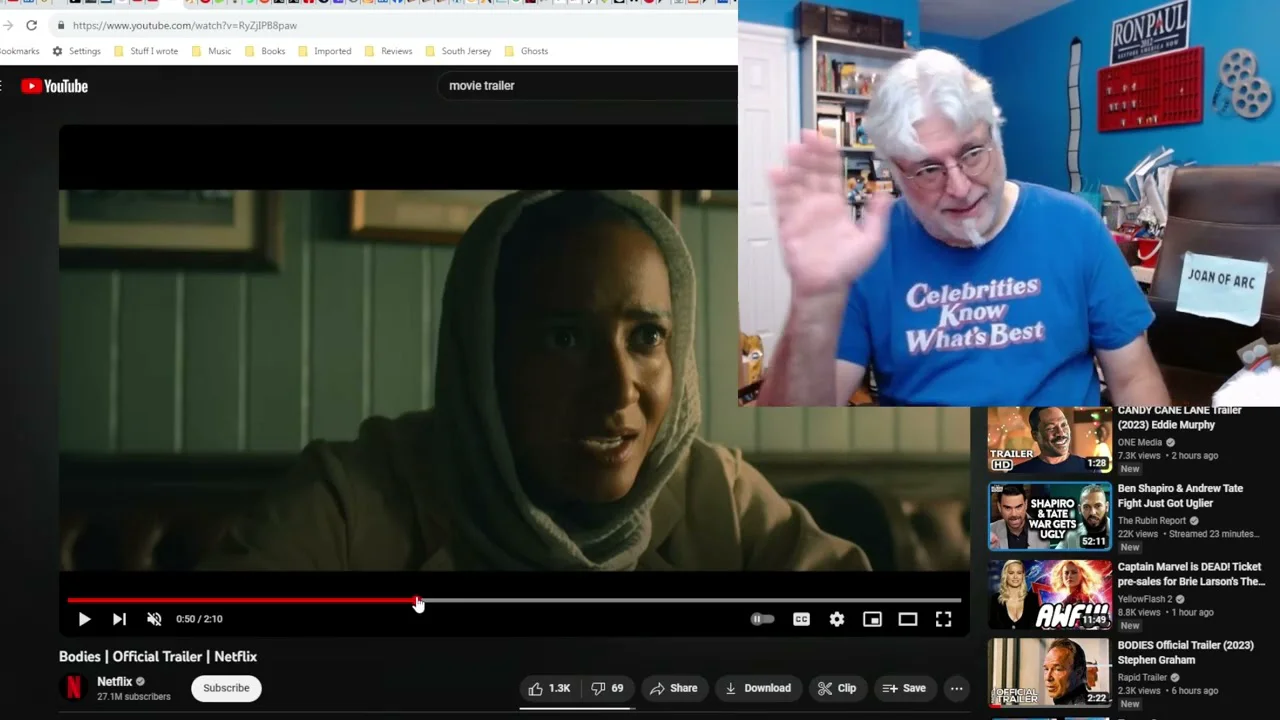1280x720 pixels.
Task: Unmute the video volume icon
Action: pos(154,619)
